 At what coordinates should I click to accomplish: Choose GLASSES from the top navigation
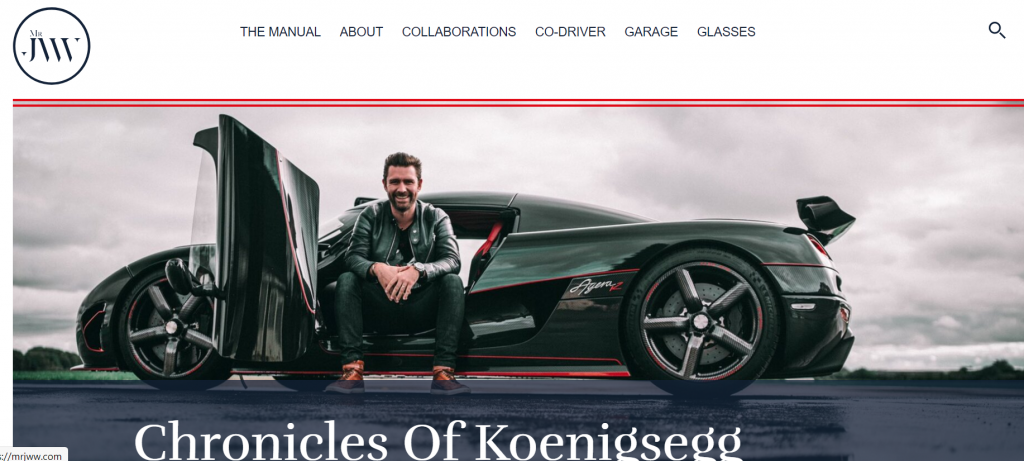point(726,32)
